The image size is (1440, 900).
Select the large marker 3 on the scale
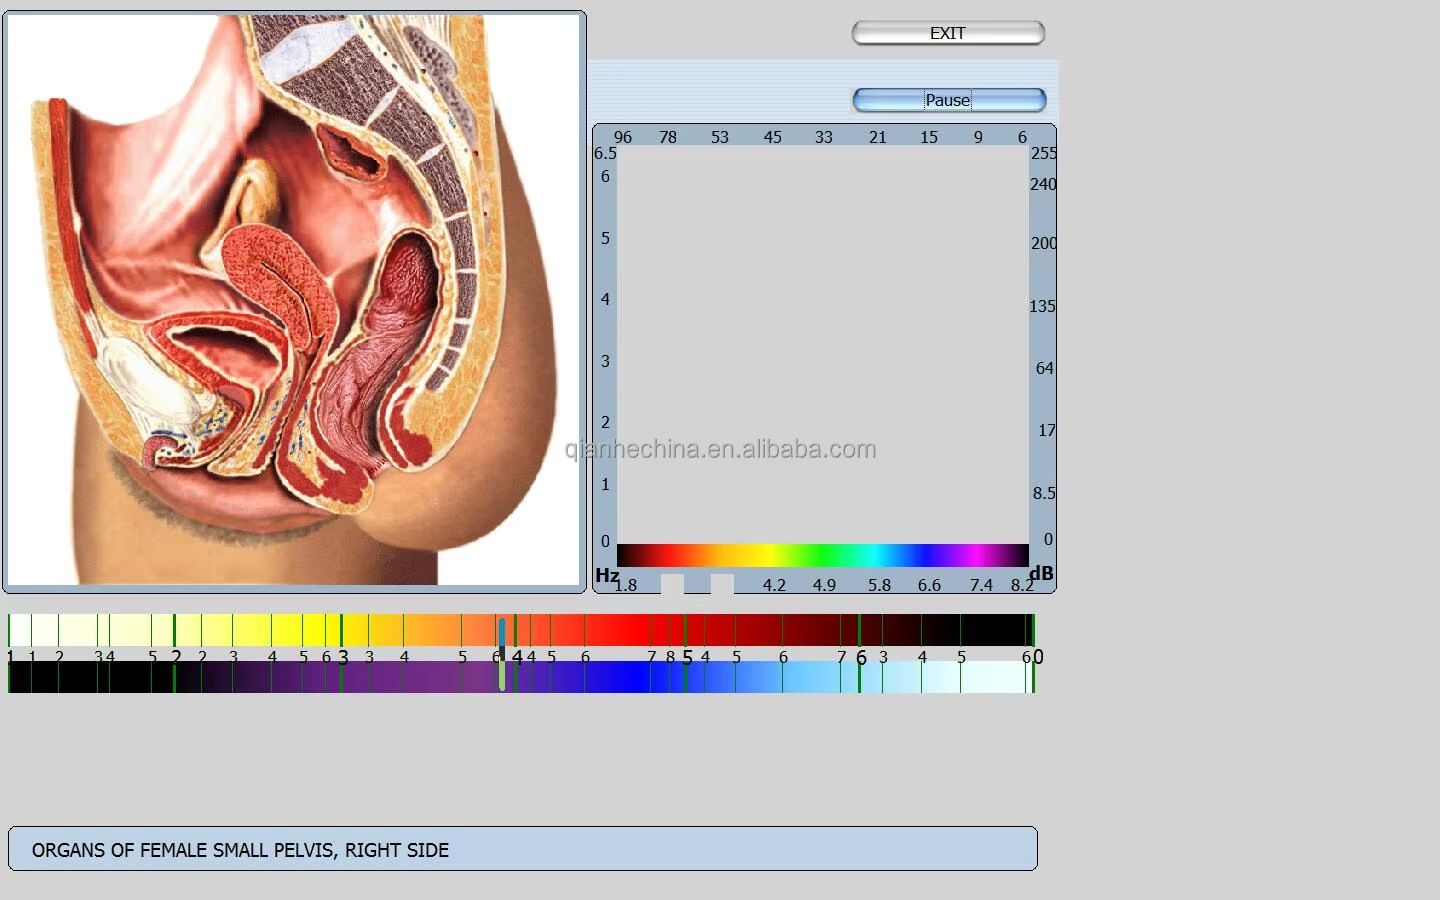[343, 657]
